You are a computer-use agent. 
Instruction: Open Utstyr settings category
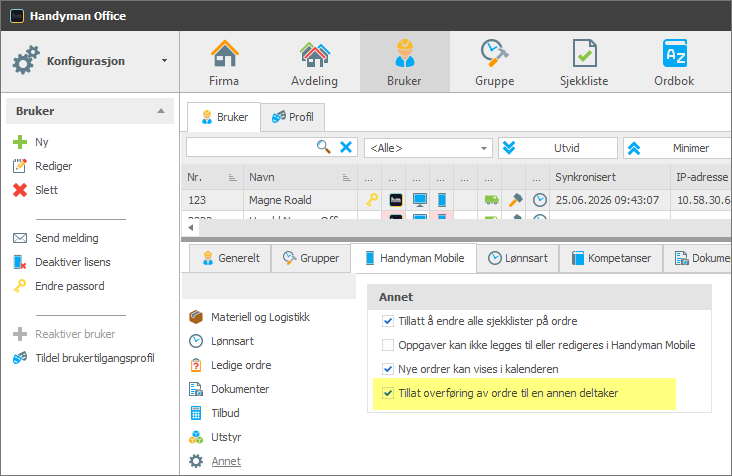pyautogui.click(x=215, y=437)
